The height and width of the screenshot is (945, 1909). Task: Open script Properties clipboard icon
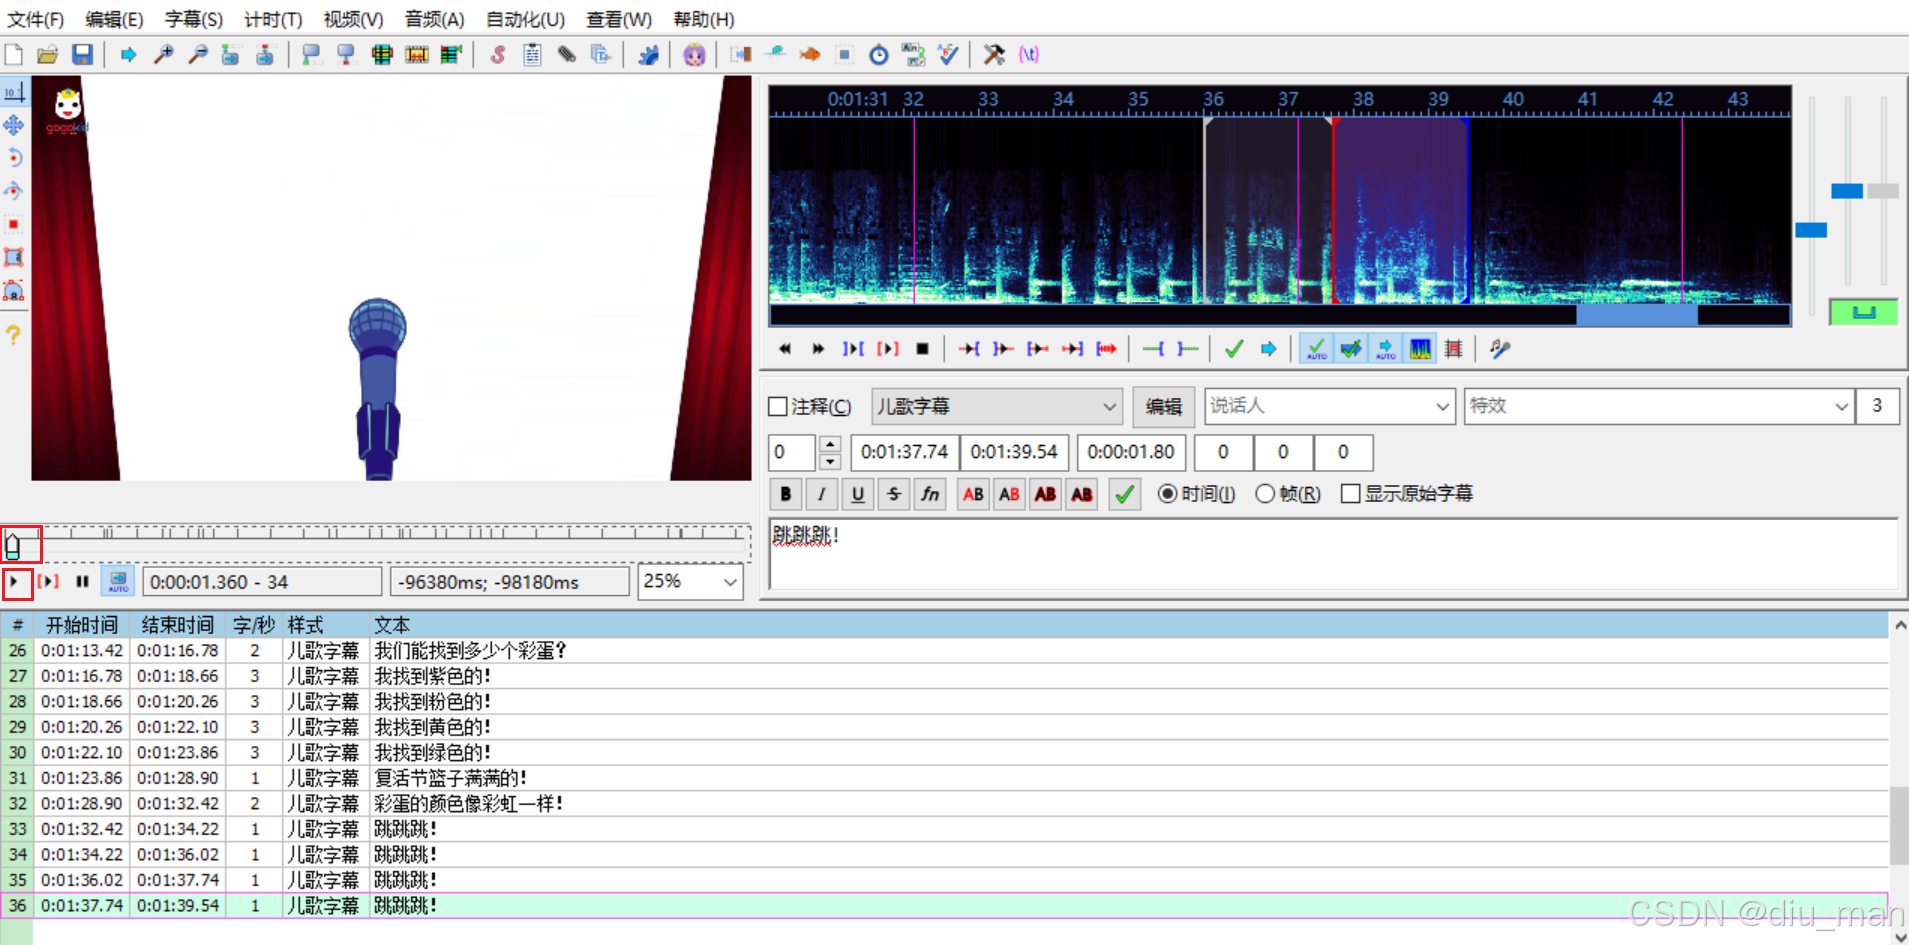coord(532,55)
